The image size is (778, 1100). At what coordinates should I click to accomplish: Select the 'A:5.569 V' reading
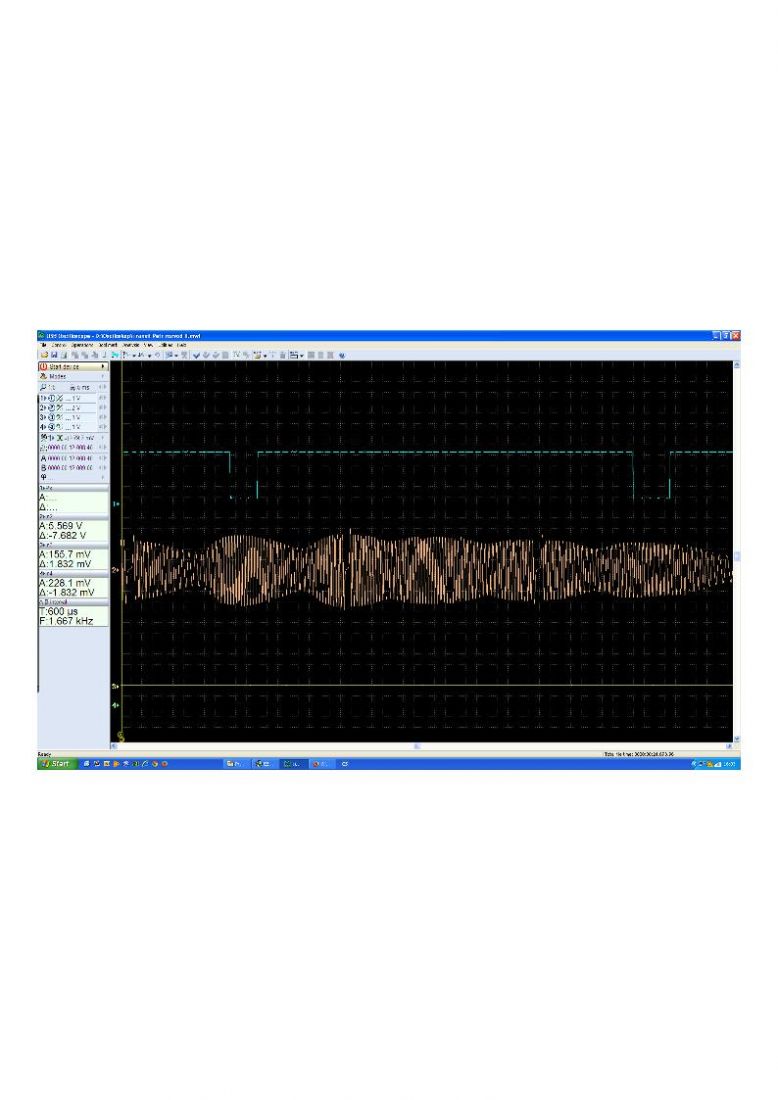(x=61, y=525)
